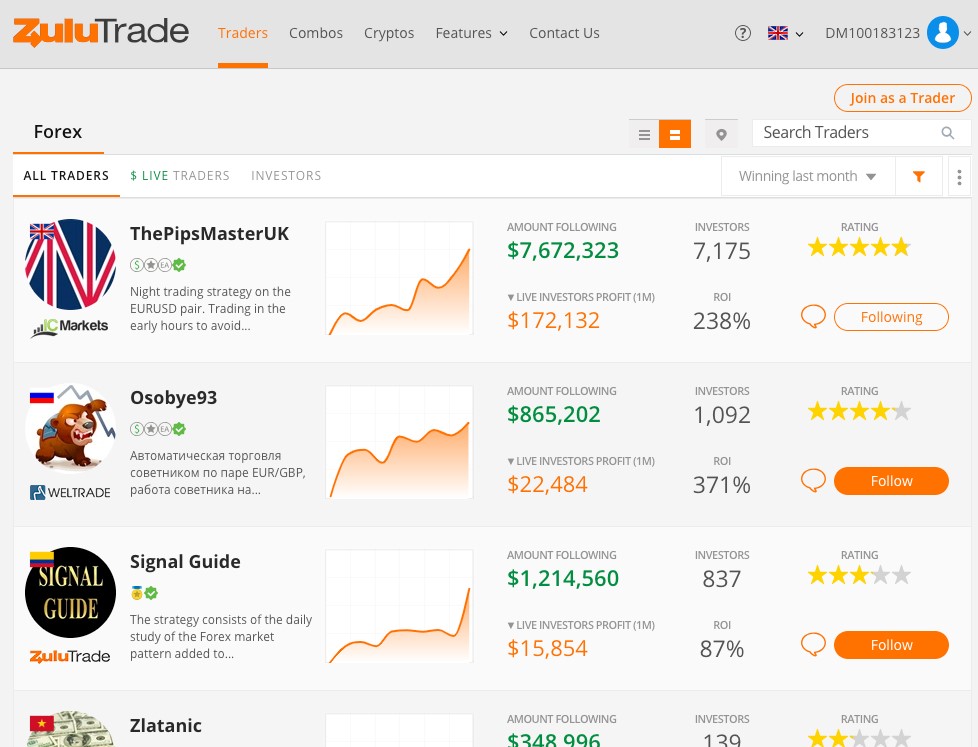Open the three-dot more options menu
This screenshot has height=747, width=978.
tap(959, 176)
